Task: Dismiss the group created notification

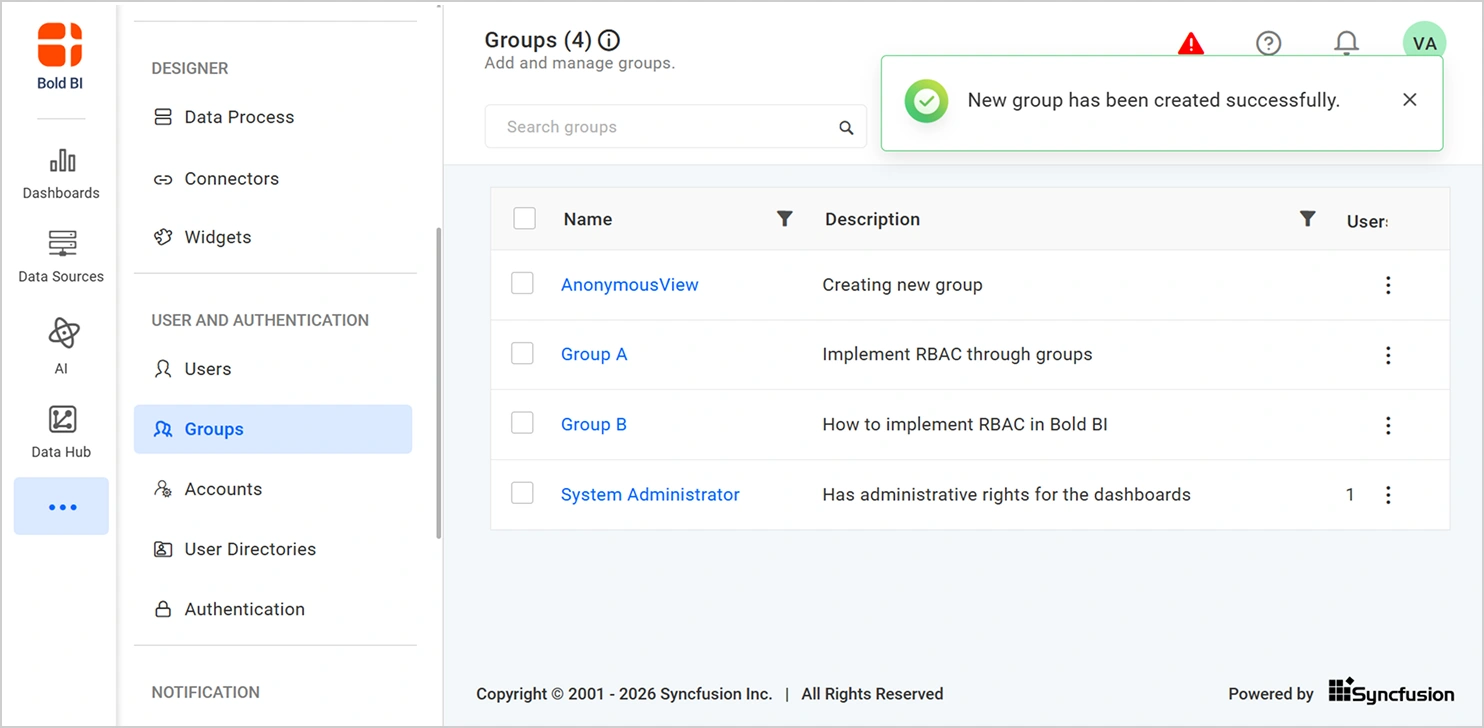Action: tap(1410, 100)
